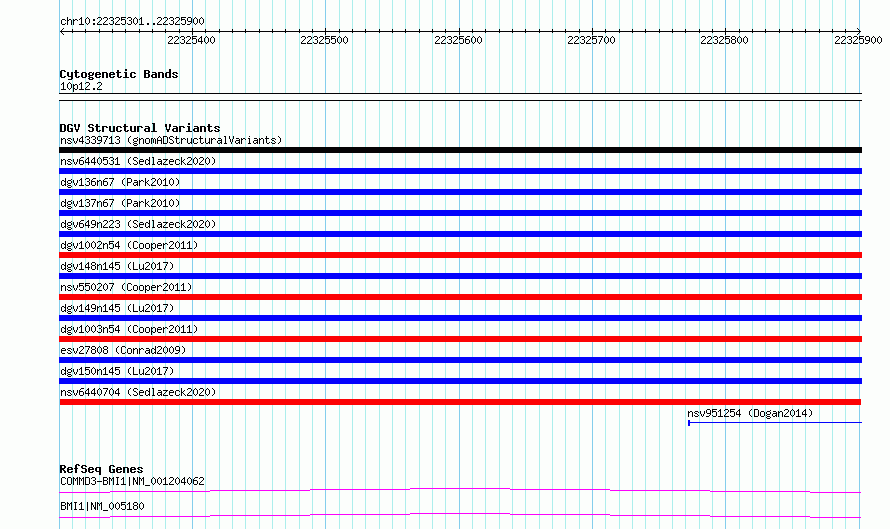Click the blue bar under dgv150n145

[460, 381]
